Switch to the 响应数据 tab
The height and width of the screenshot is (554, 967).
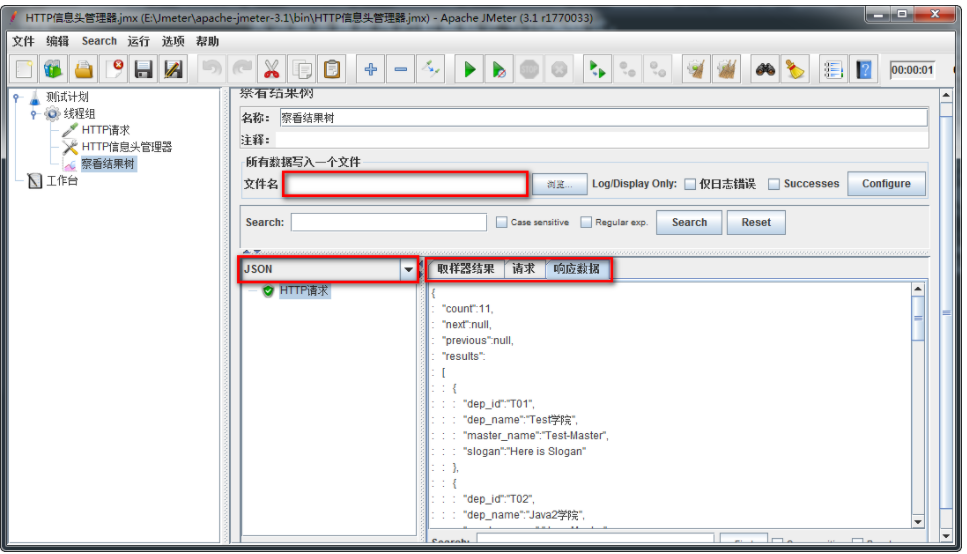pyautogui.click(x=577, y=269)
